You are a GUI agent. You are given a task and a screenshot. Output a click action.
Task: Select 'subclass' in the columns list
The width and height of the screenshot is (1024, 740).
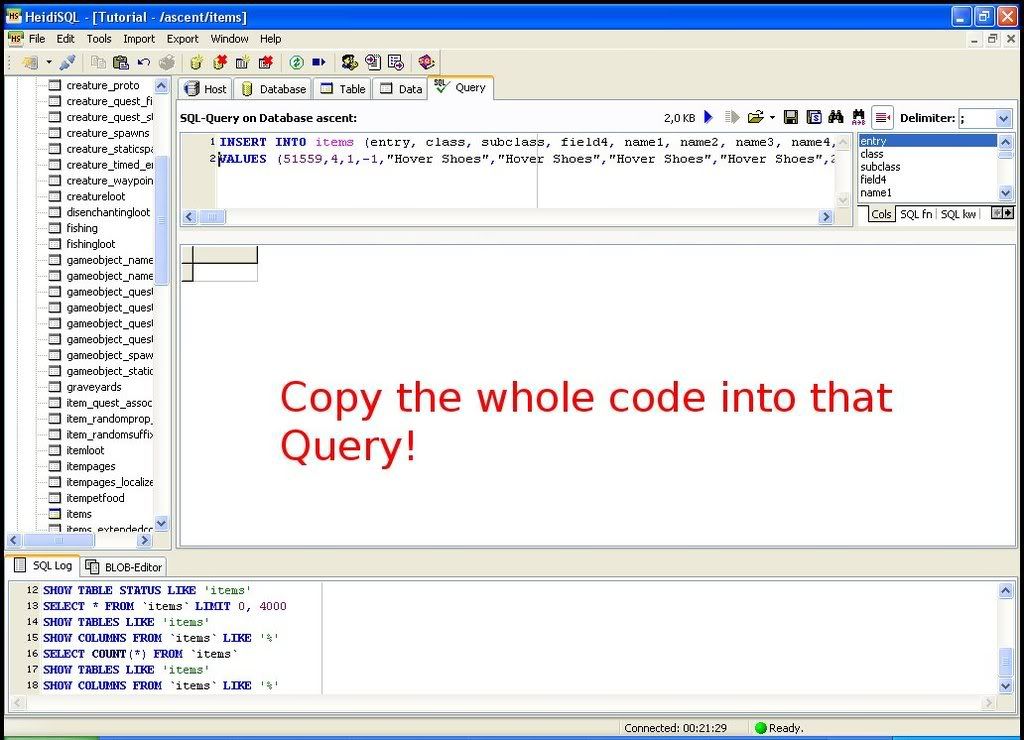[x=880, y=167]
